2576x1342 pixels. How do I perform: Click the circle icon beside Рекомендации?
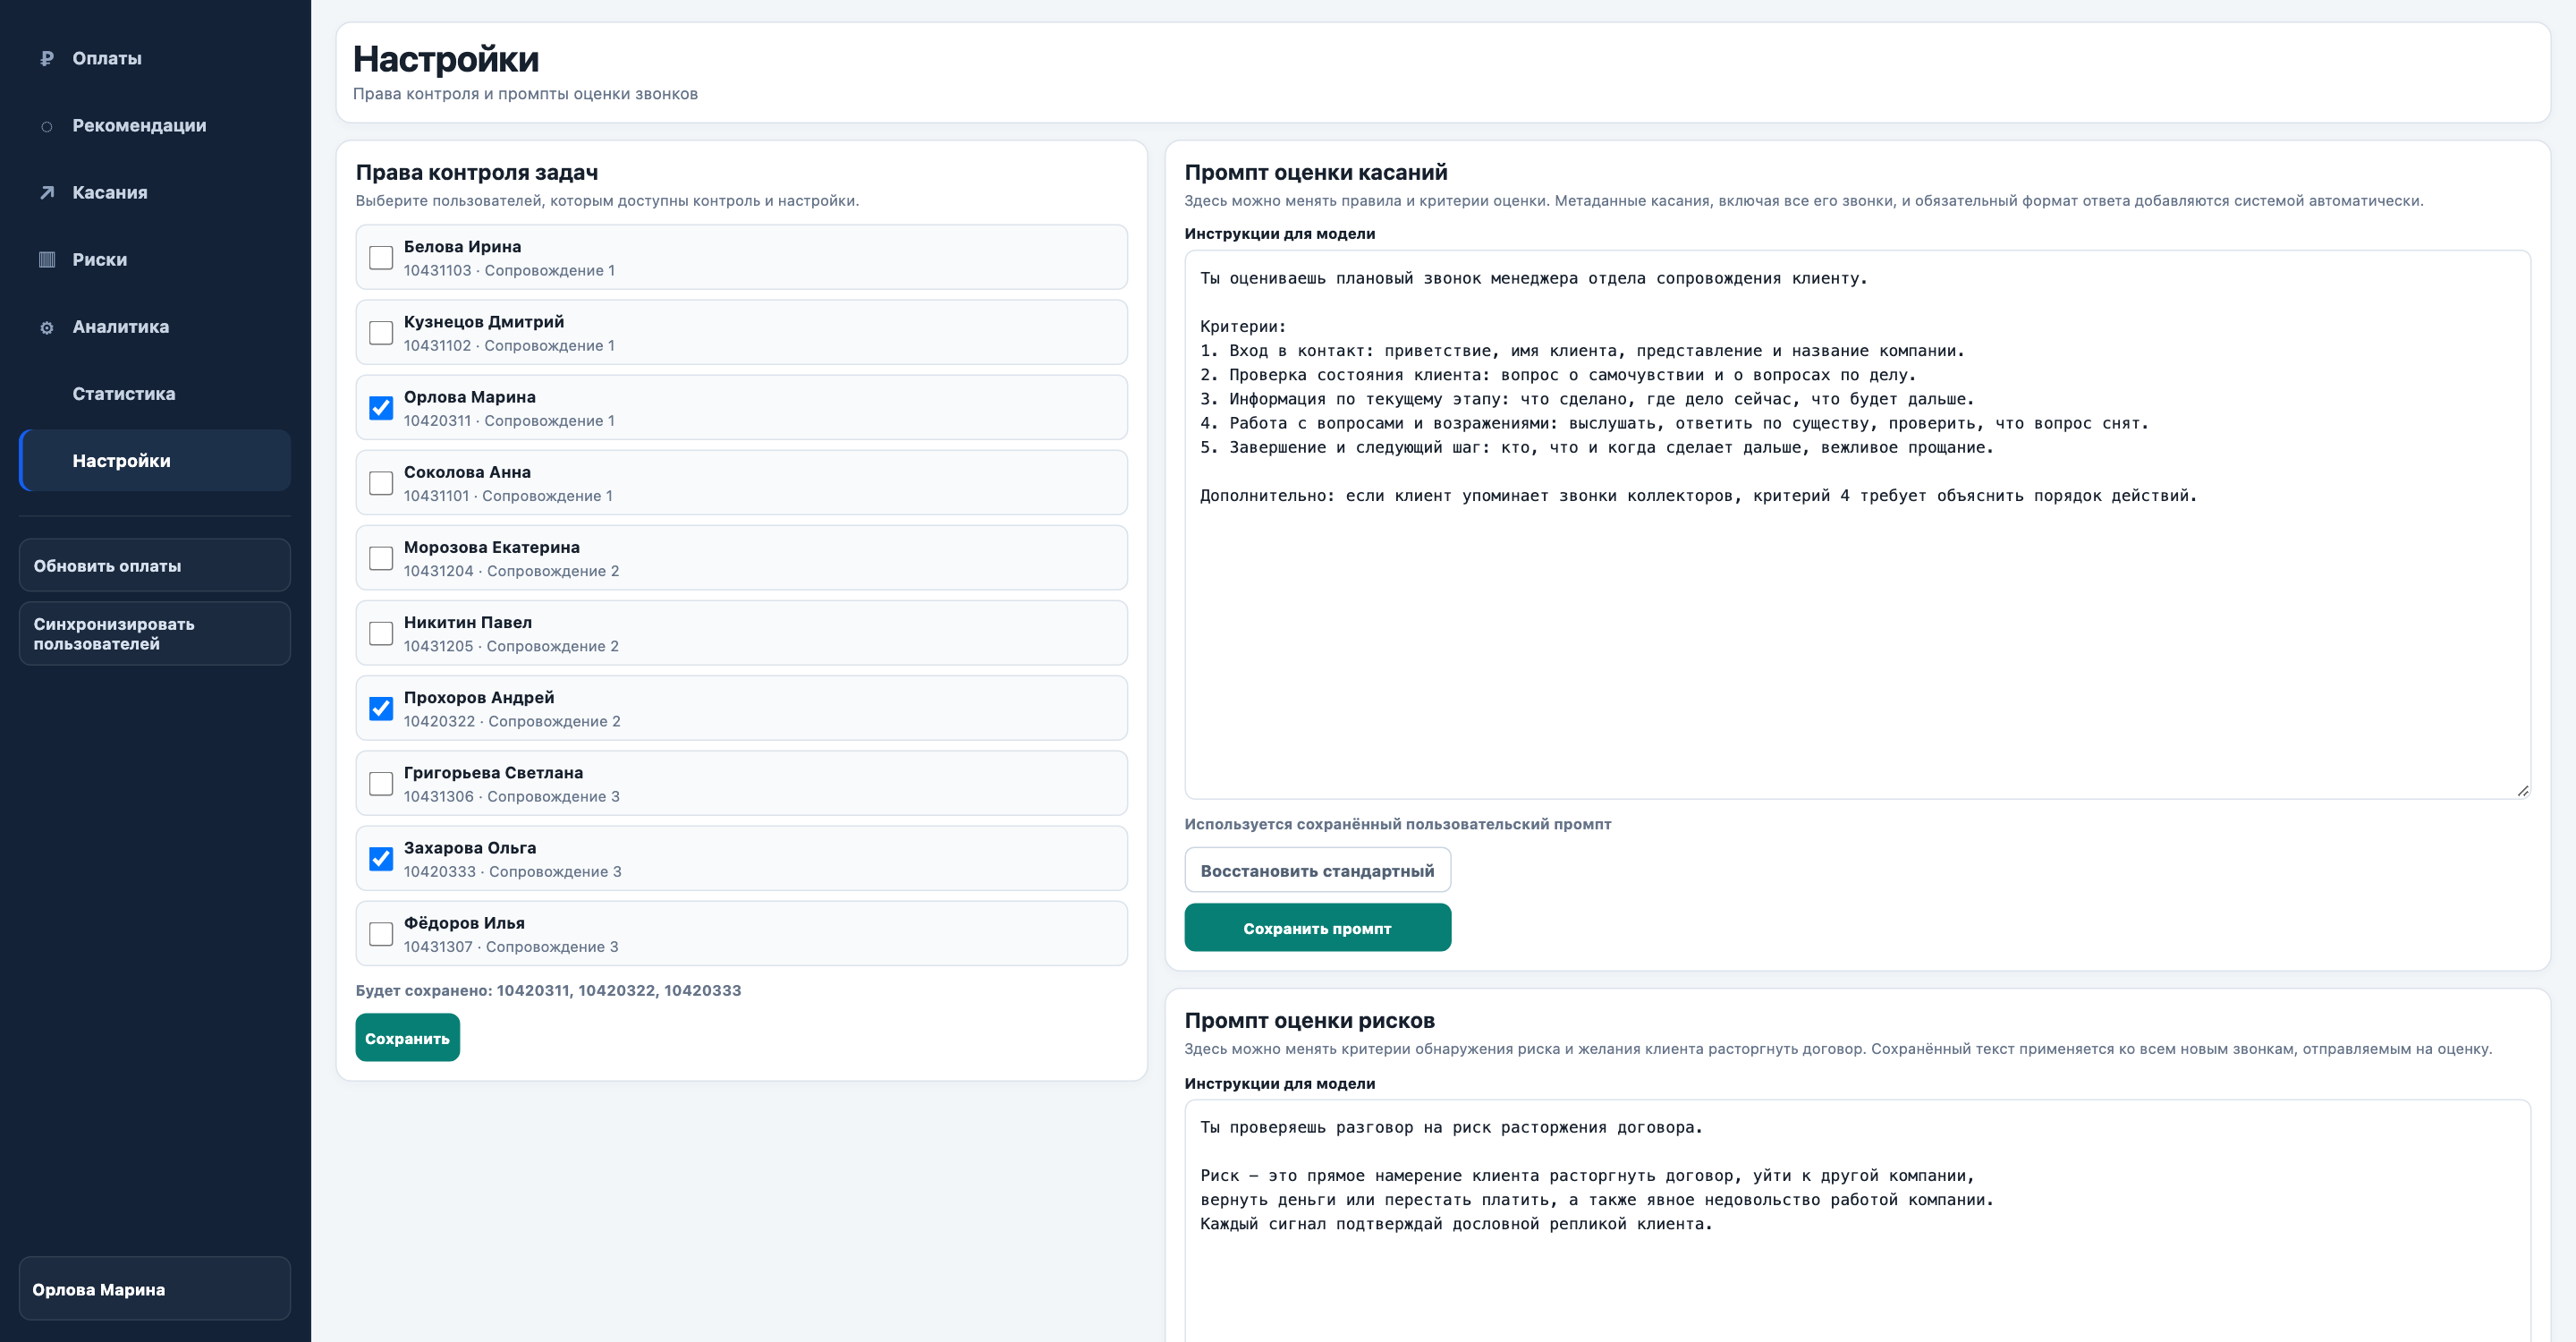point(46,126)
